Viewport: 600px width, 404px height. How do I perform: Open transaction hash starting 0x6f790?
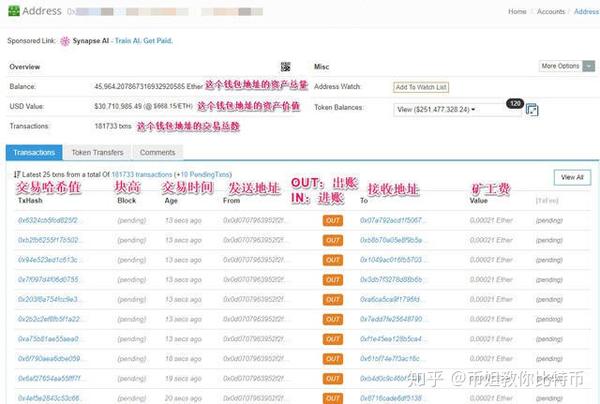[x=49, y=359]
